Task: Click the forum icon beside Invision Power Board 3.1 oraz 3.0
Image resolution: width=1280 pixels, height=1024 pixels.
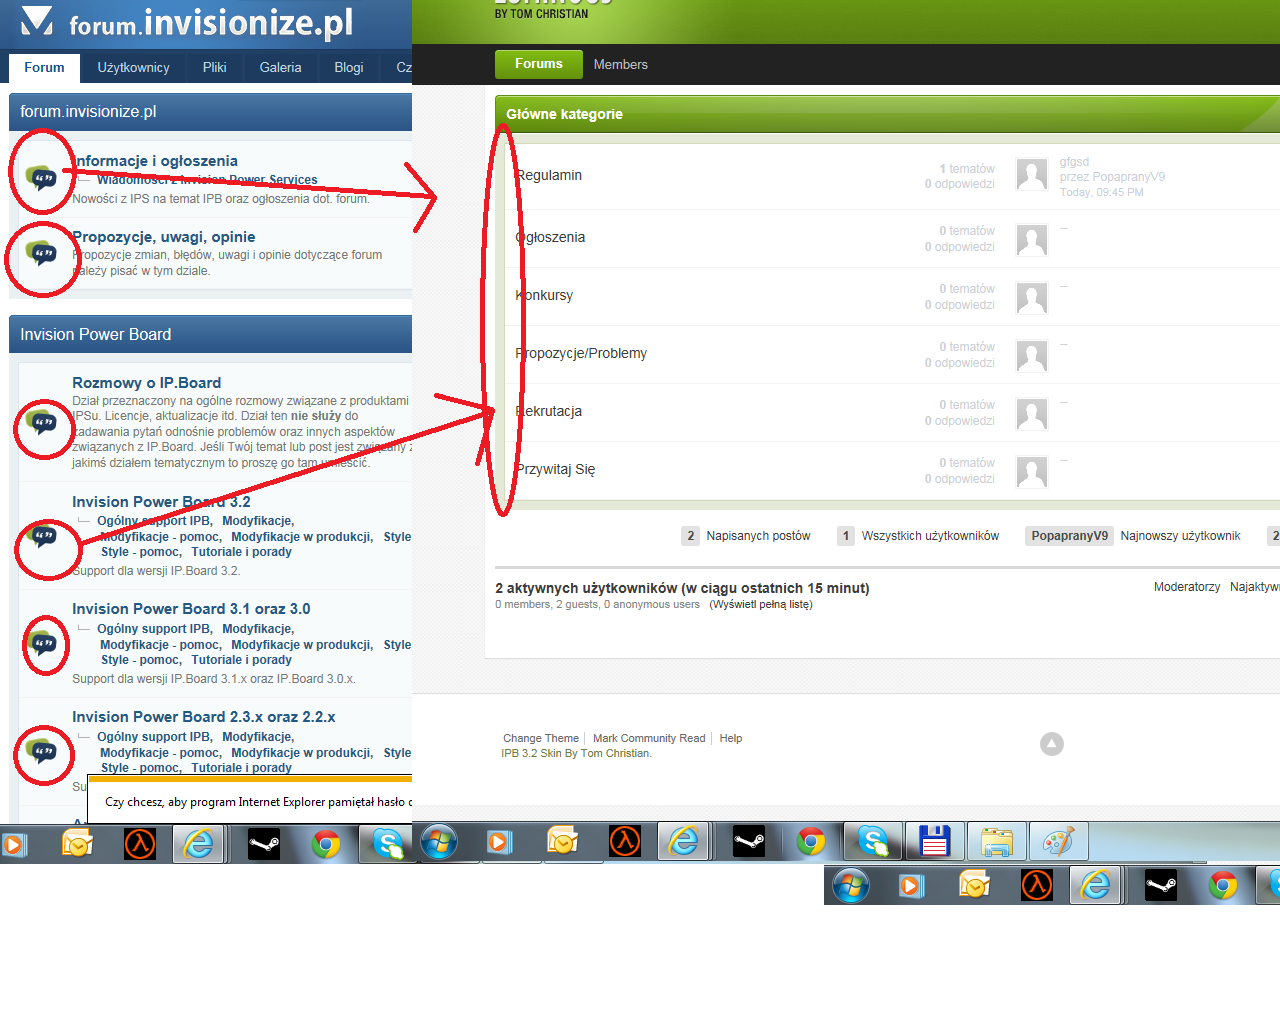Action: 43,643
